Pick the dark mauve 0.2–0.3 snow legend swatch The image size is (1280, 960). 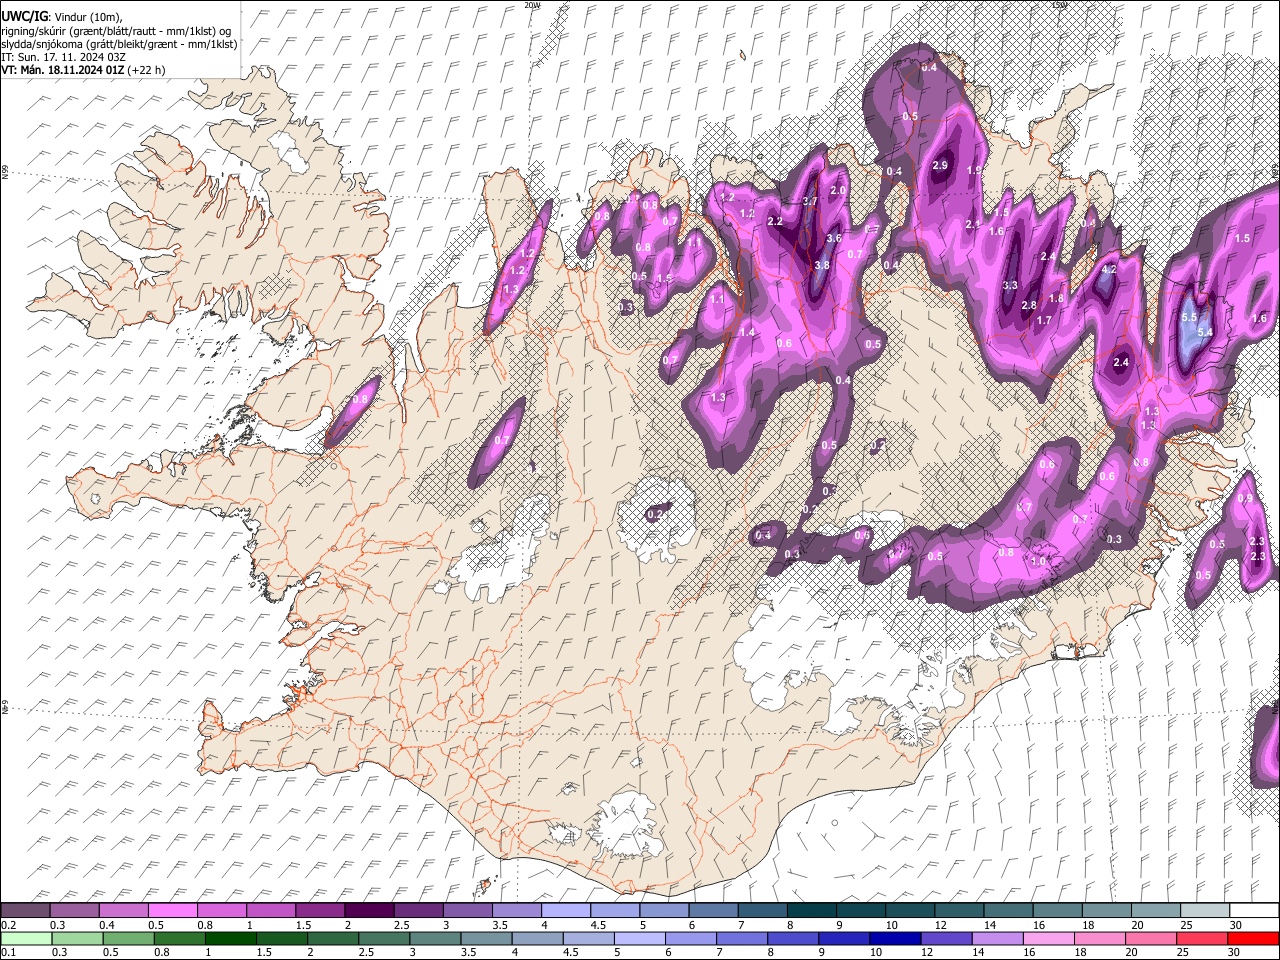pos(25,911)
